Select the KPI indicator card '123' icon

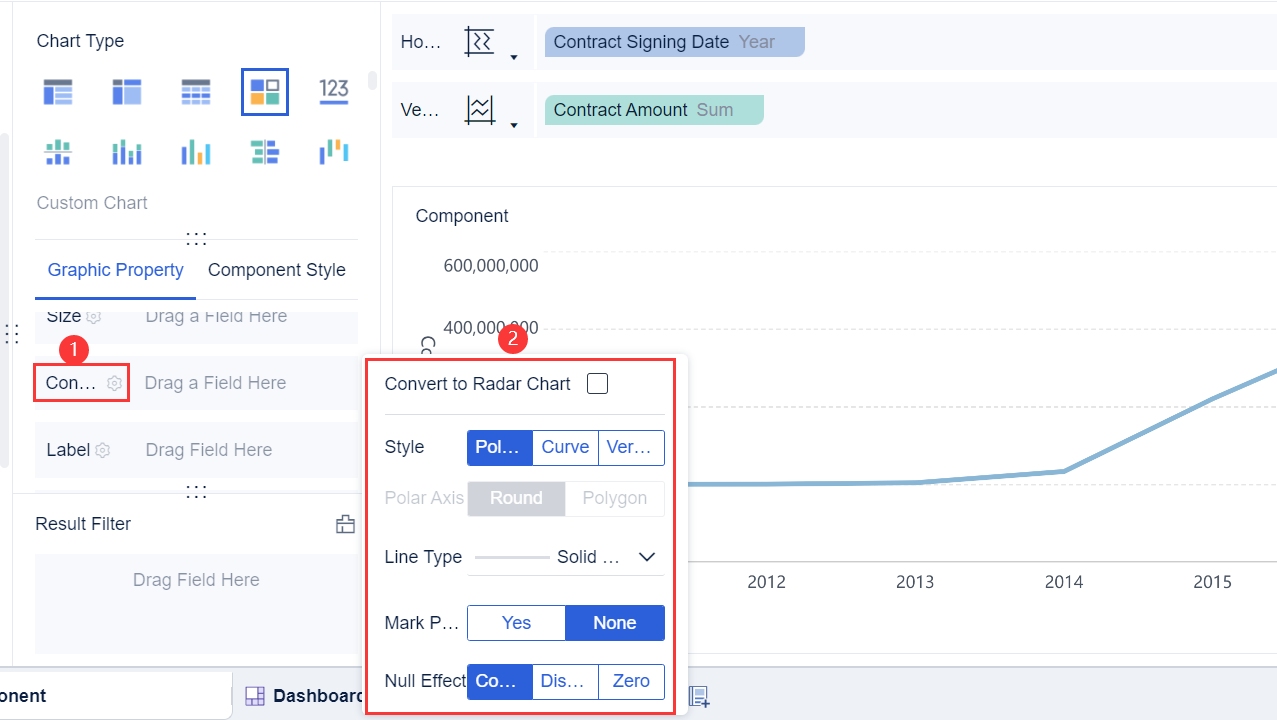[x=334, y=91]
